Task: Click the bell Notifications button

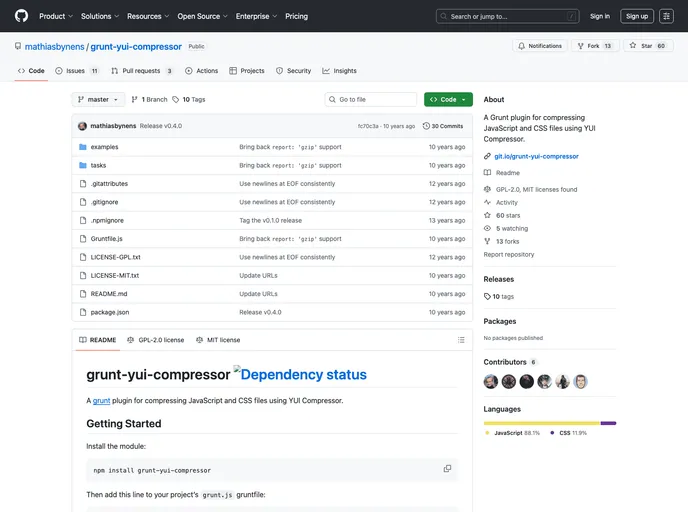Action: tap(540, 46)
